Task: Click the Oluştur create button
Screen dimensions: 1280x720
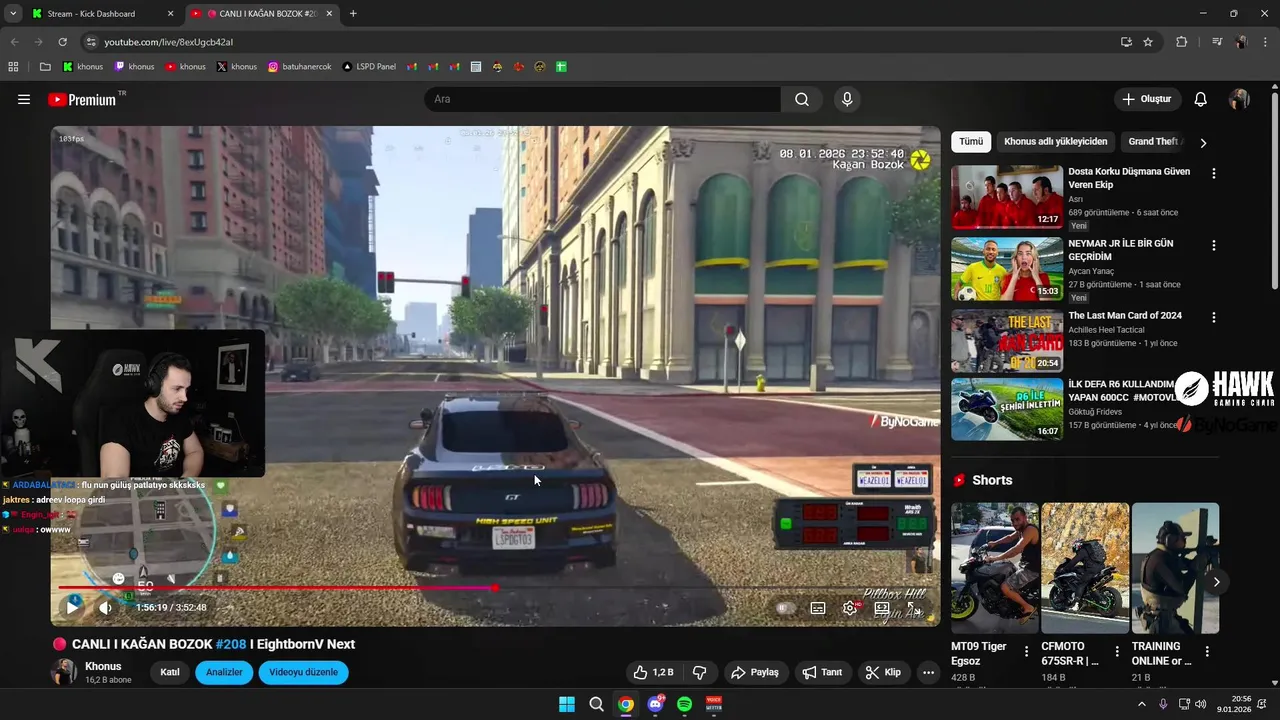Action: coord(1147,99)
